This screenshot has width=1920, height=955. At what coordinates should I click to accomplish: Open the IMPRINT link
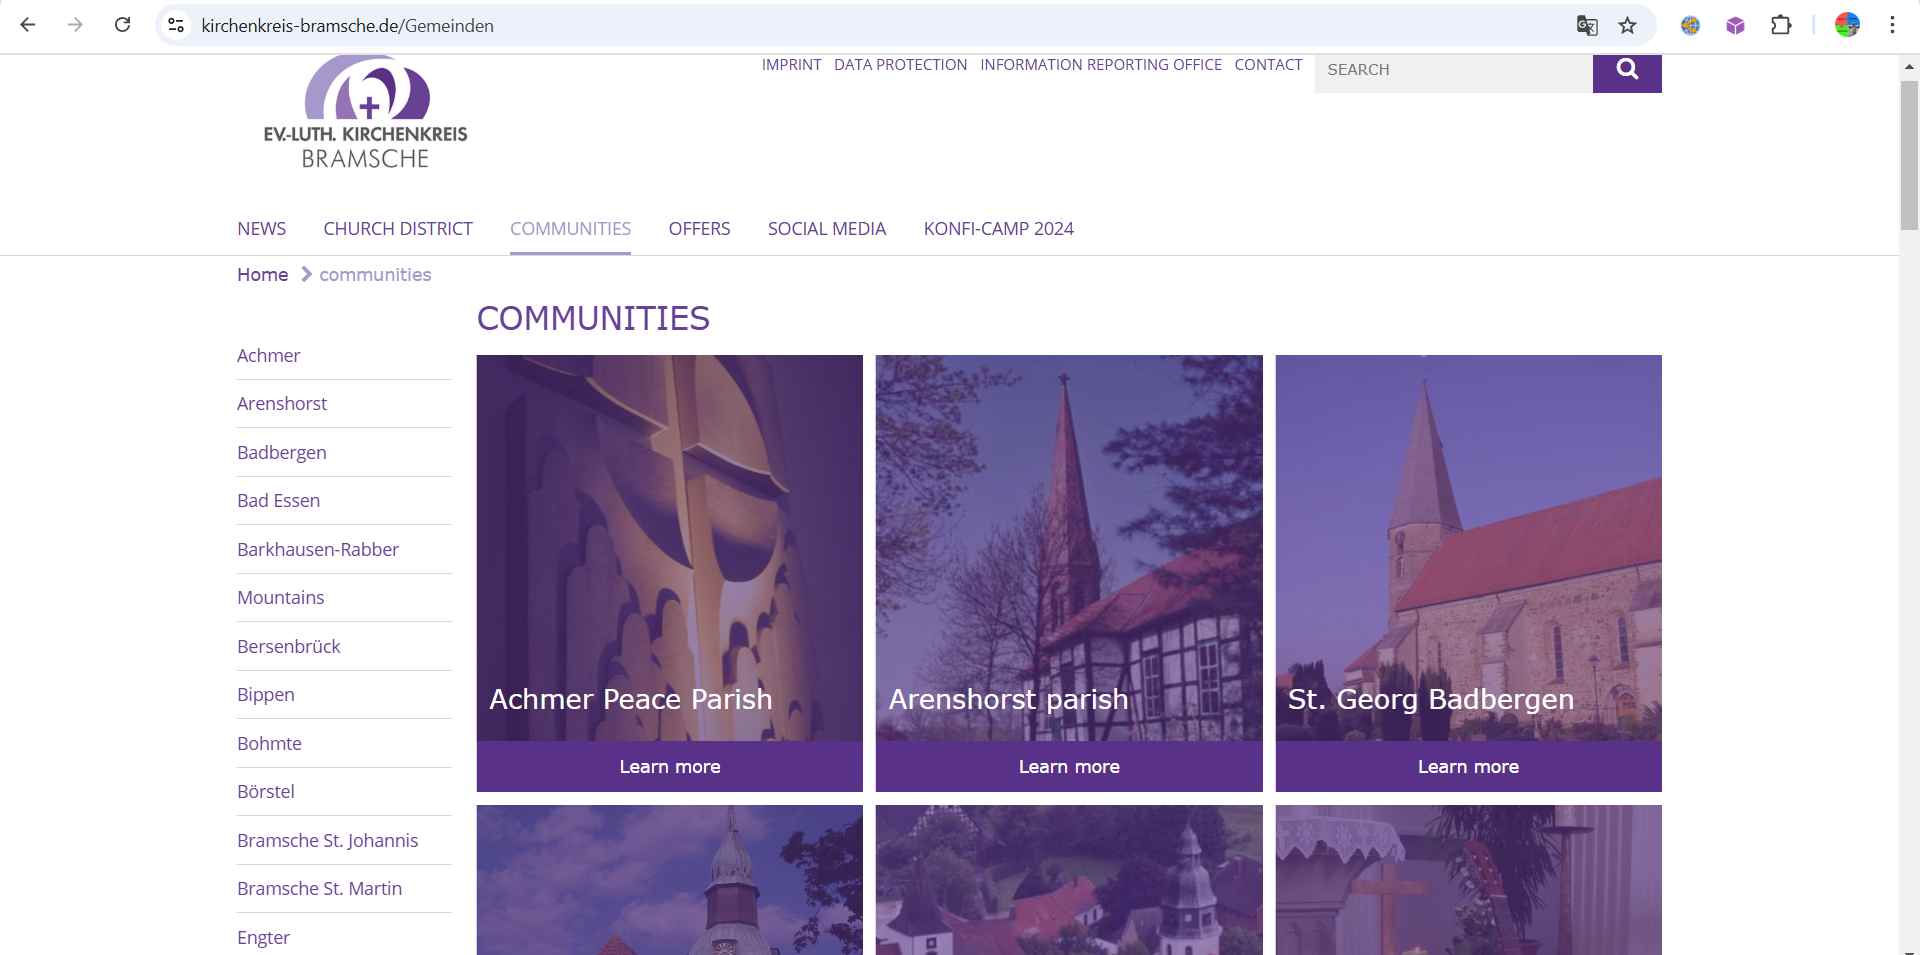[x=791, y=65]
